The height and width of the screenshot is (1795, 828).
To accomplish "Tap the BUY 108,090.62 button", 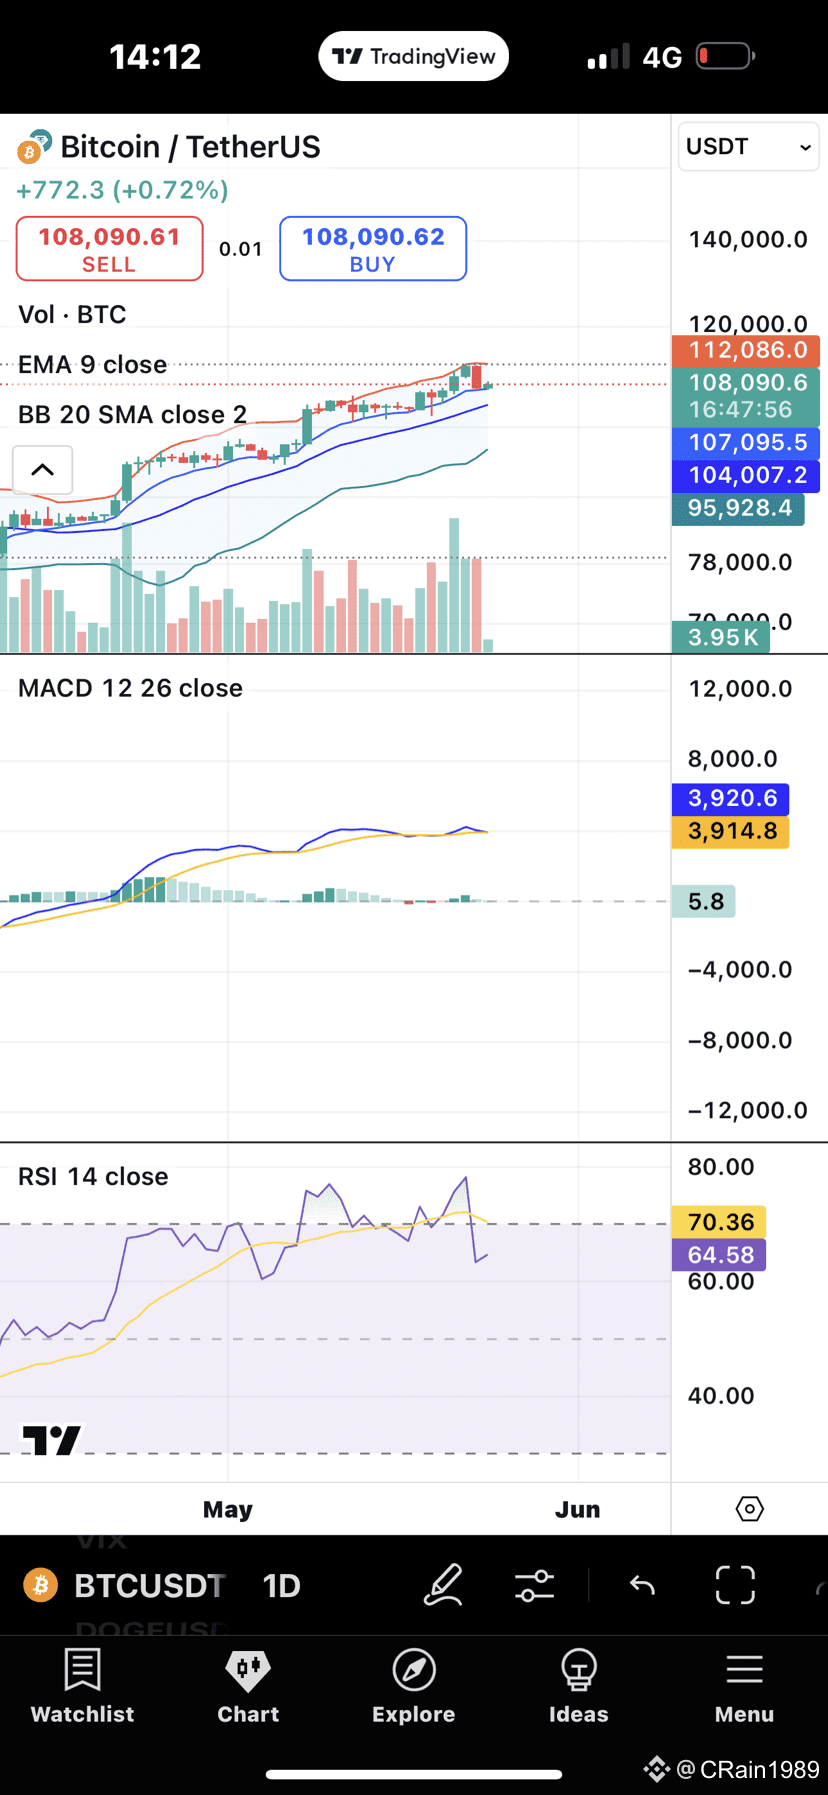I will [373, 249].
